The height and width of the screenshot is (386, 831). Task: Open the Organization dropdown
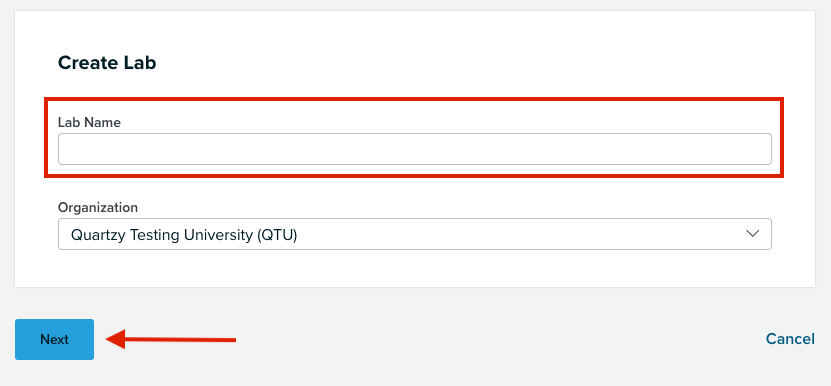[x=414, y=234]
